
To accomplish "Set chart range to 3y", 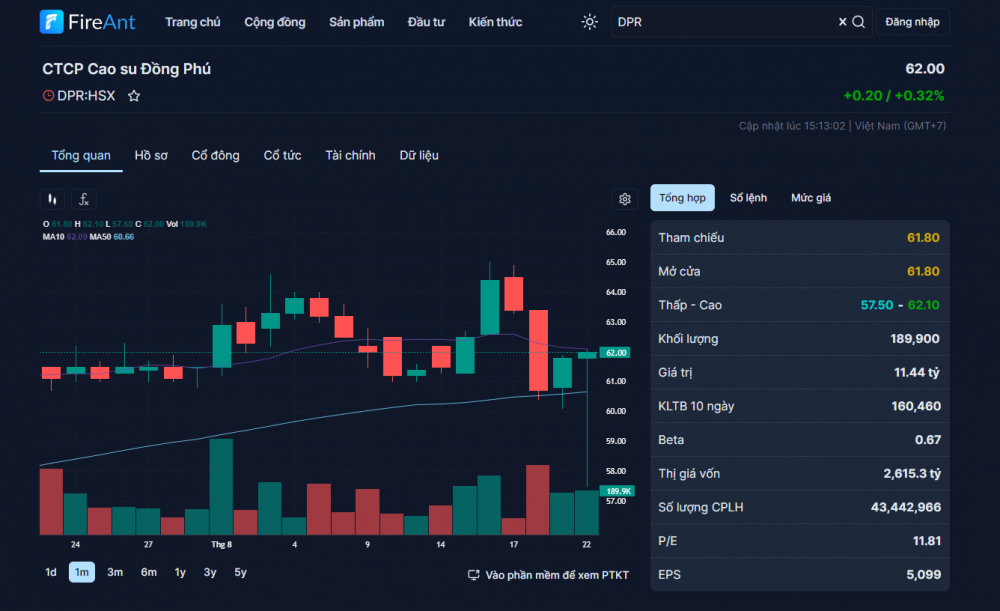I will 210,572.
